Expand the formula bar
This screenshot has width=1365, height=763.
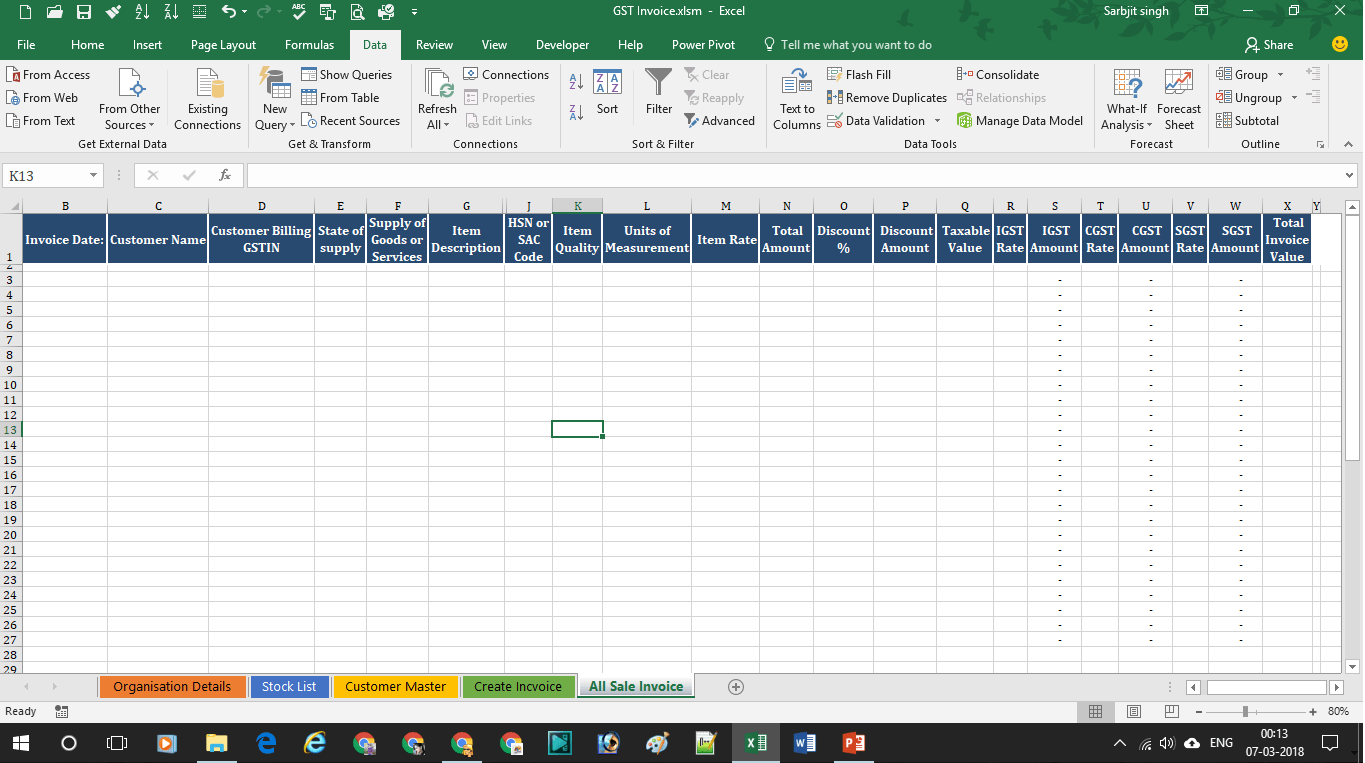tap(1350, 175)
